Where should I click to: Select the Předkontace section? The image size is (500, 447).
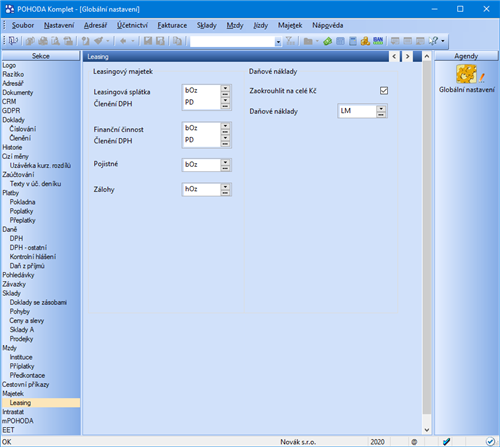27,375
